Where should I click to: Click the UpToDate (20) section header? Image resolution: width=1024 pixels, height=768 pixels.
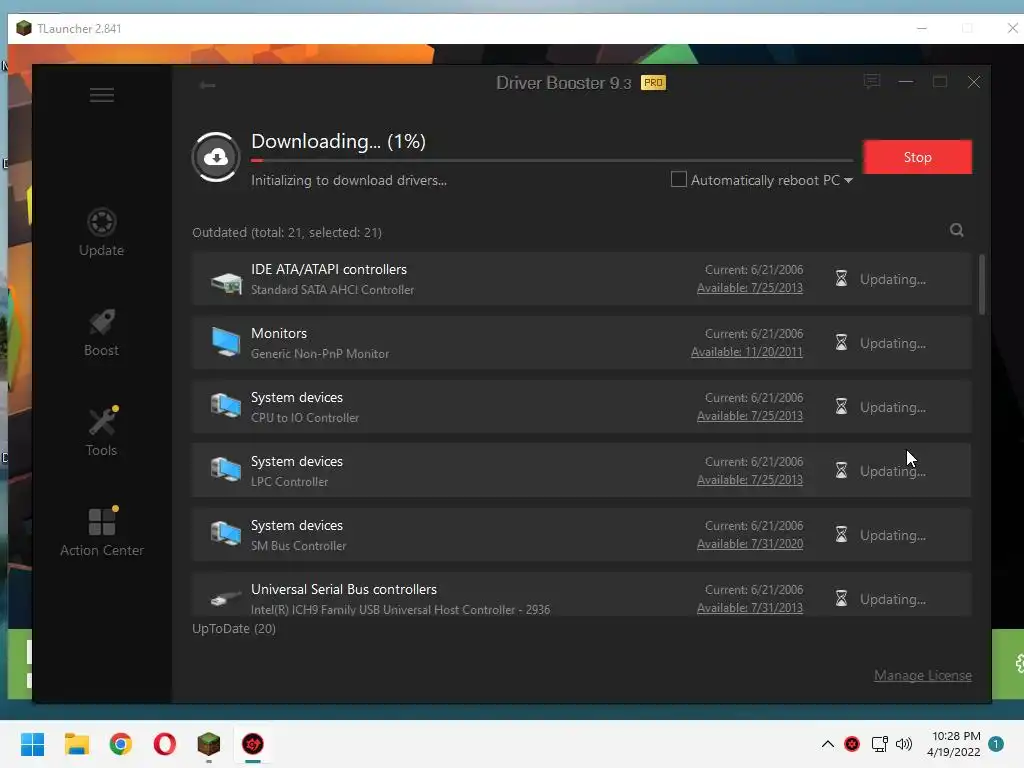234,628
